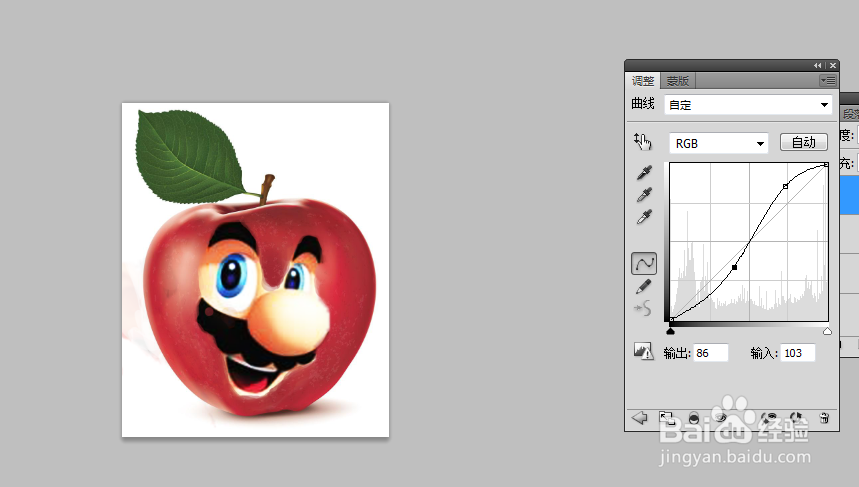
Task: Click the 自动 auto button
Action: point(804,142)
